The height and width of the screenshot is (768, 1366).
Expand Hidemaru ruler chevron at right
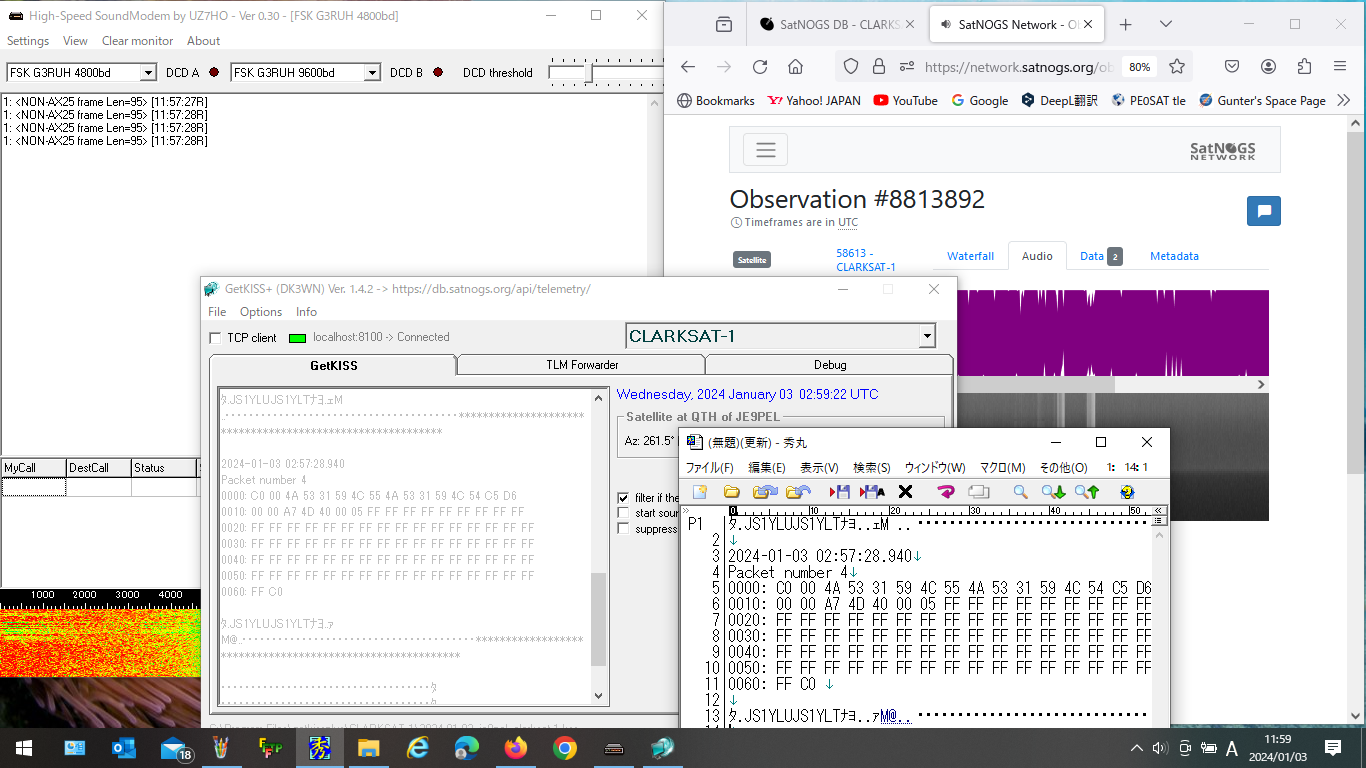1159,509
